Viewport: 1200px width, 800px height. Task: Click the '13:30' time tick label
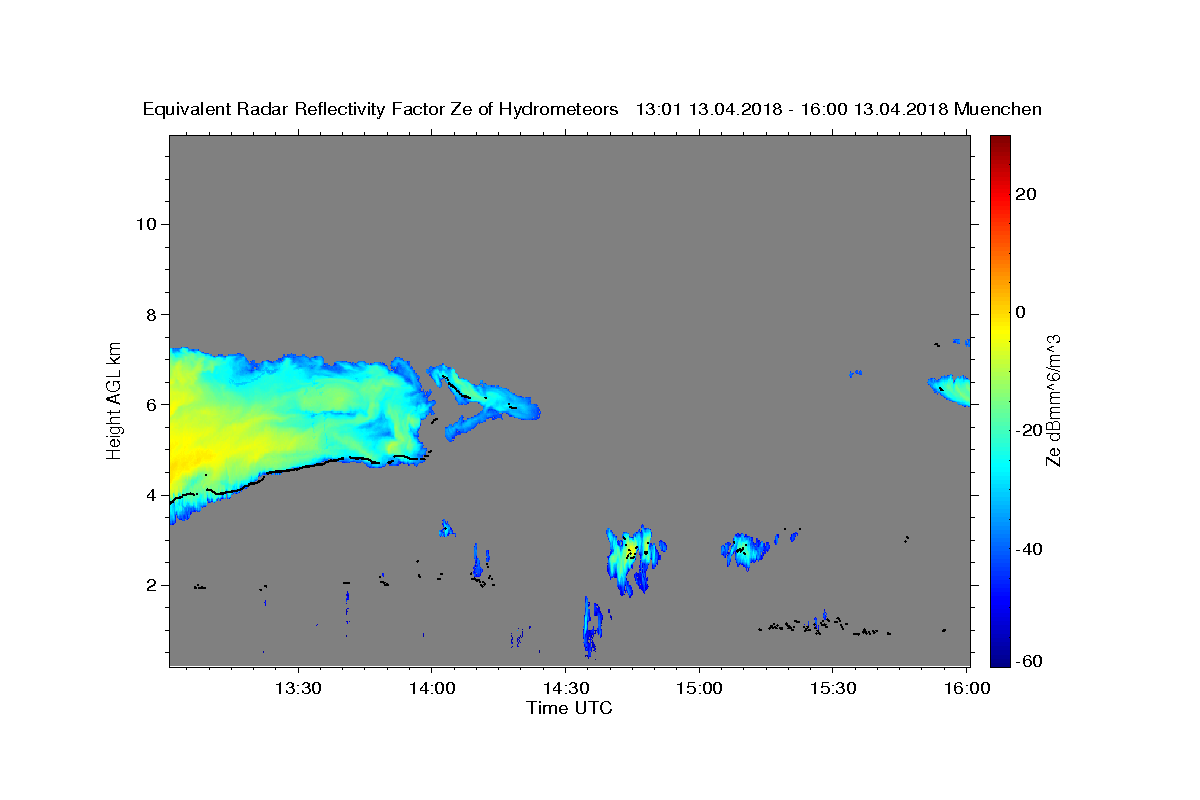tap(297, 688)
